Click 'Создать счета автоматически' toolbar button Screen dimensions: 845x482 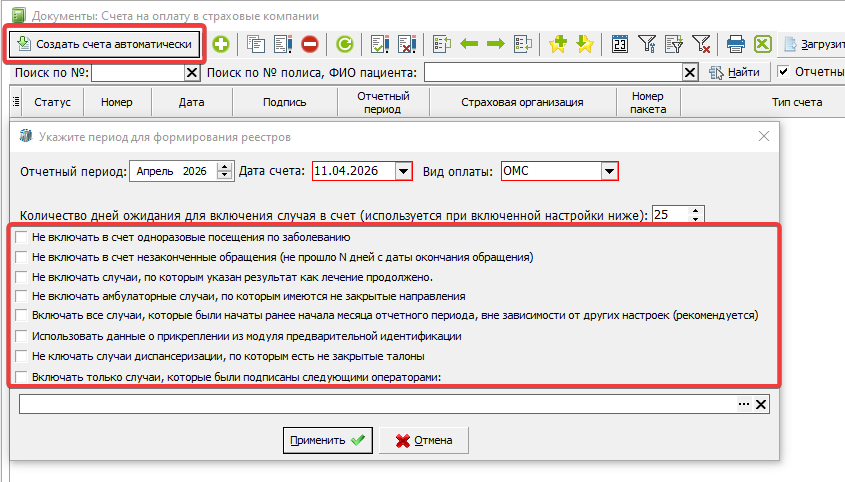(104, 44)
